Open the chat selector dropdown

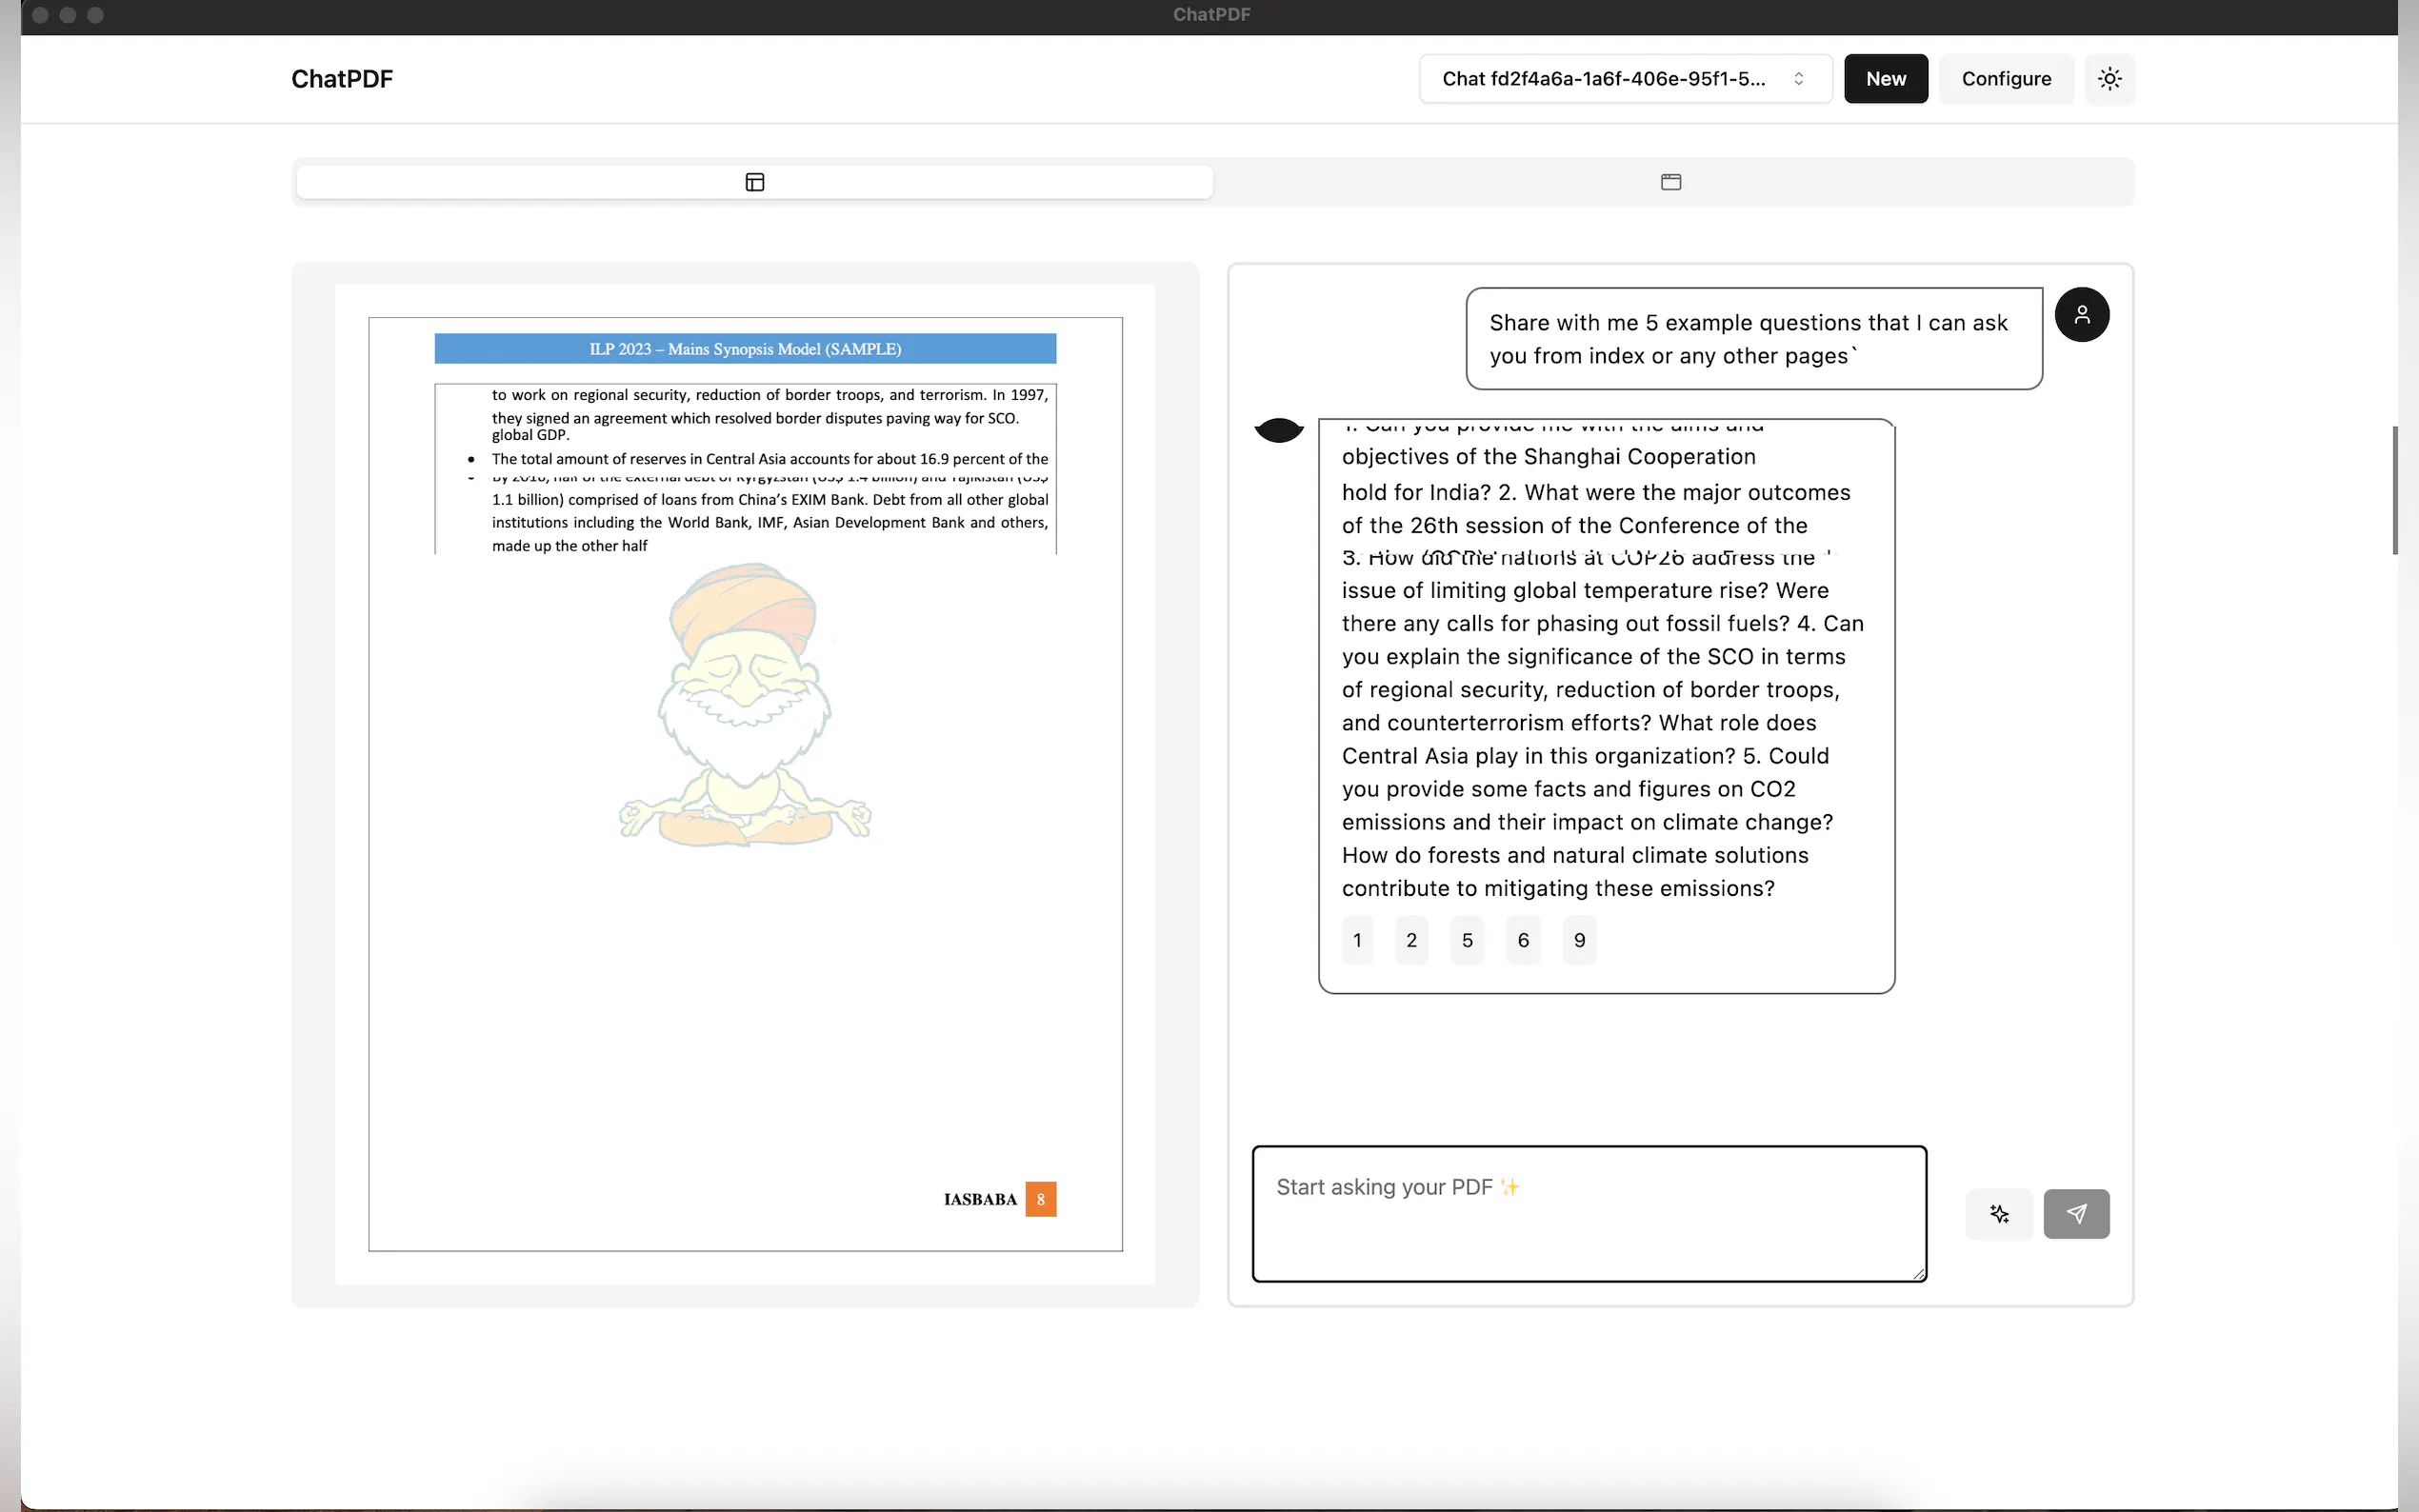click(x=1603, y=79)
